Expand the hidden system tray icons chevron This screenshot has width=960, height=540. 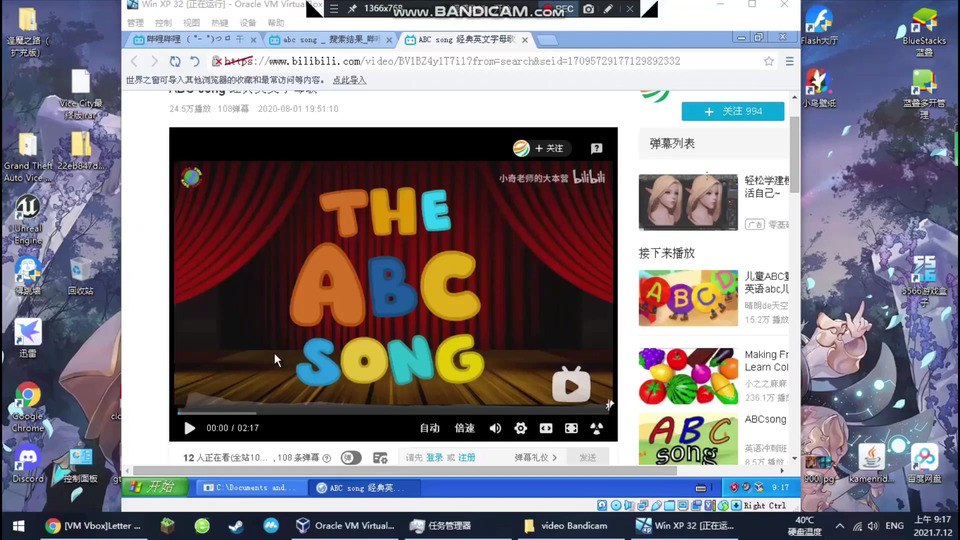[x=839, y=526]
